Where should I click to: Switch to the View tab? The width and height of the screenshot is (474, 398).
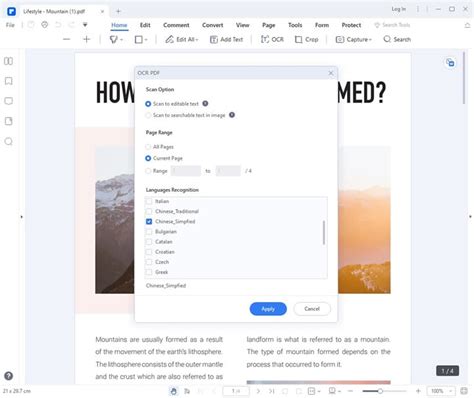coord(242,25)
